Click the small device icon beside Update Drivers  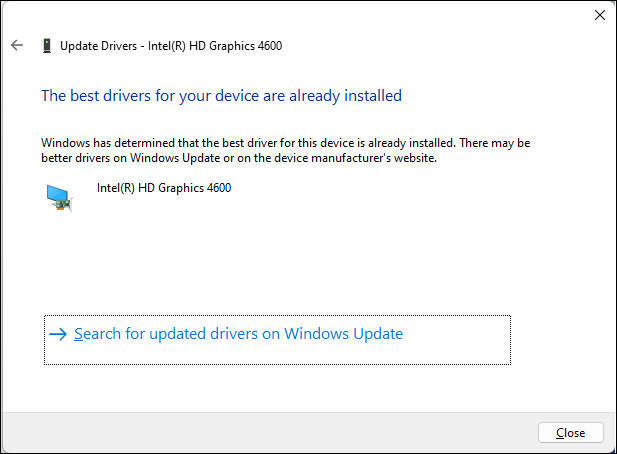[46, 45]
